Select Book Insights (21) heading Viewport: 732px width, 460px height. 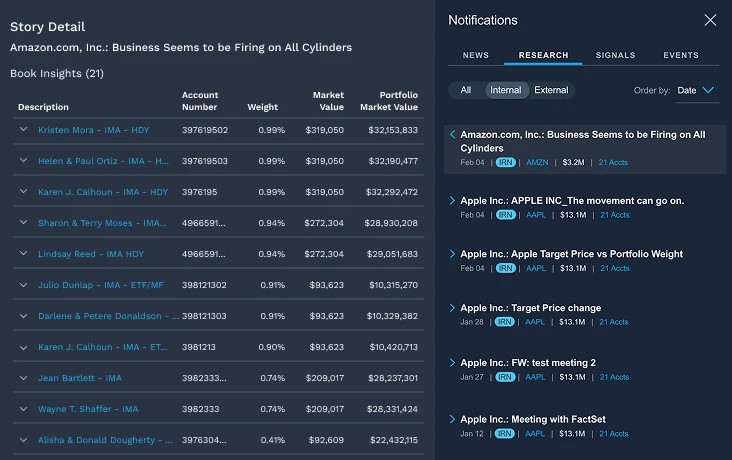point(57,73)
